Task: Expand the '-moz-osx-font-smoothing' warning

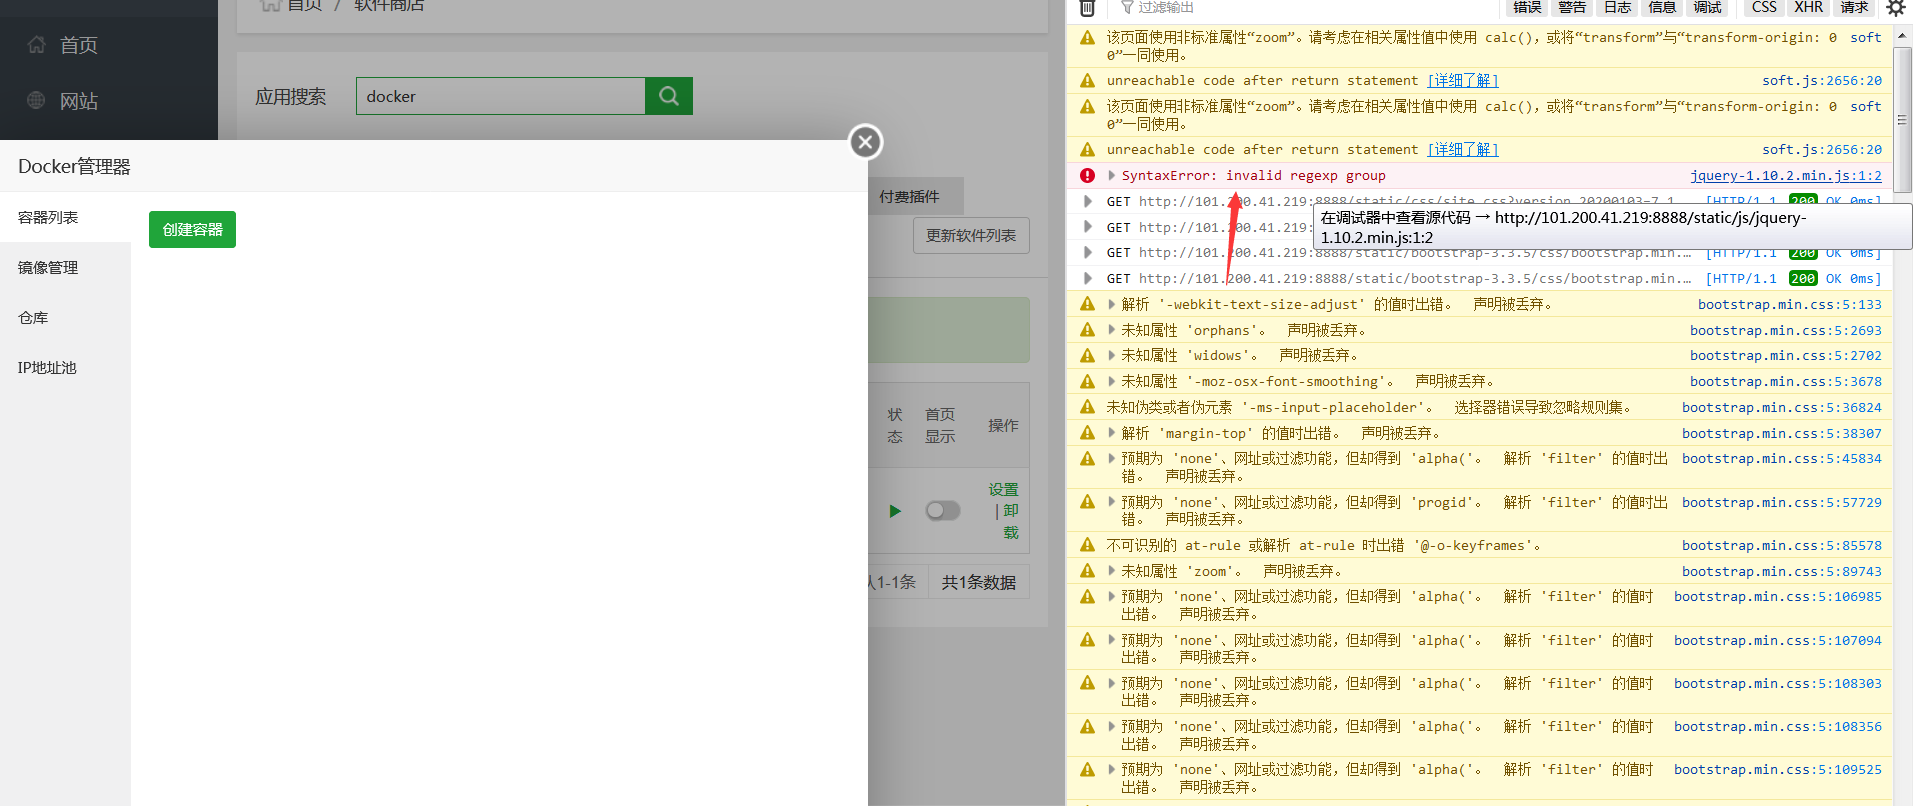Action: (1111, 381)
